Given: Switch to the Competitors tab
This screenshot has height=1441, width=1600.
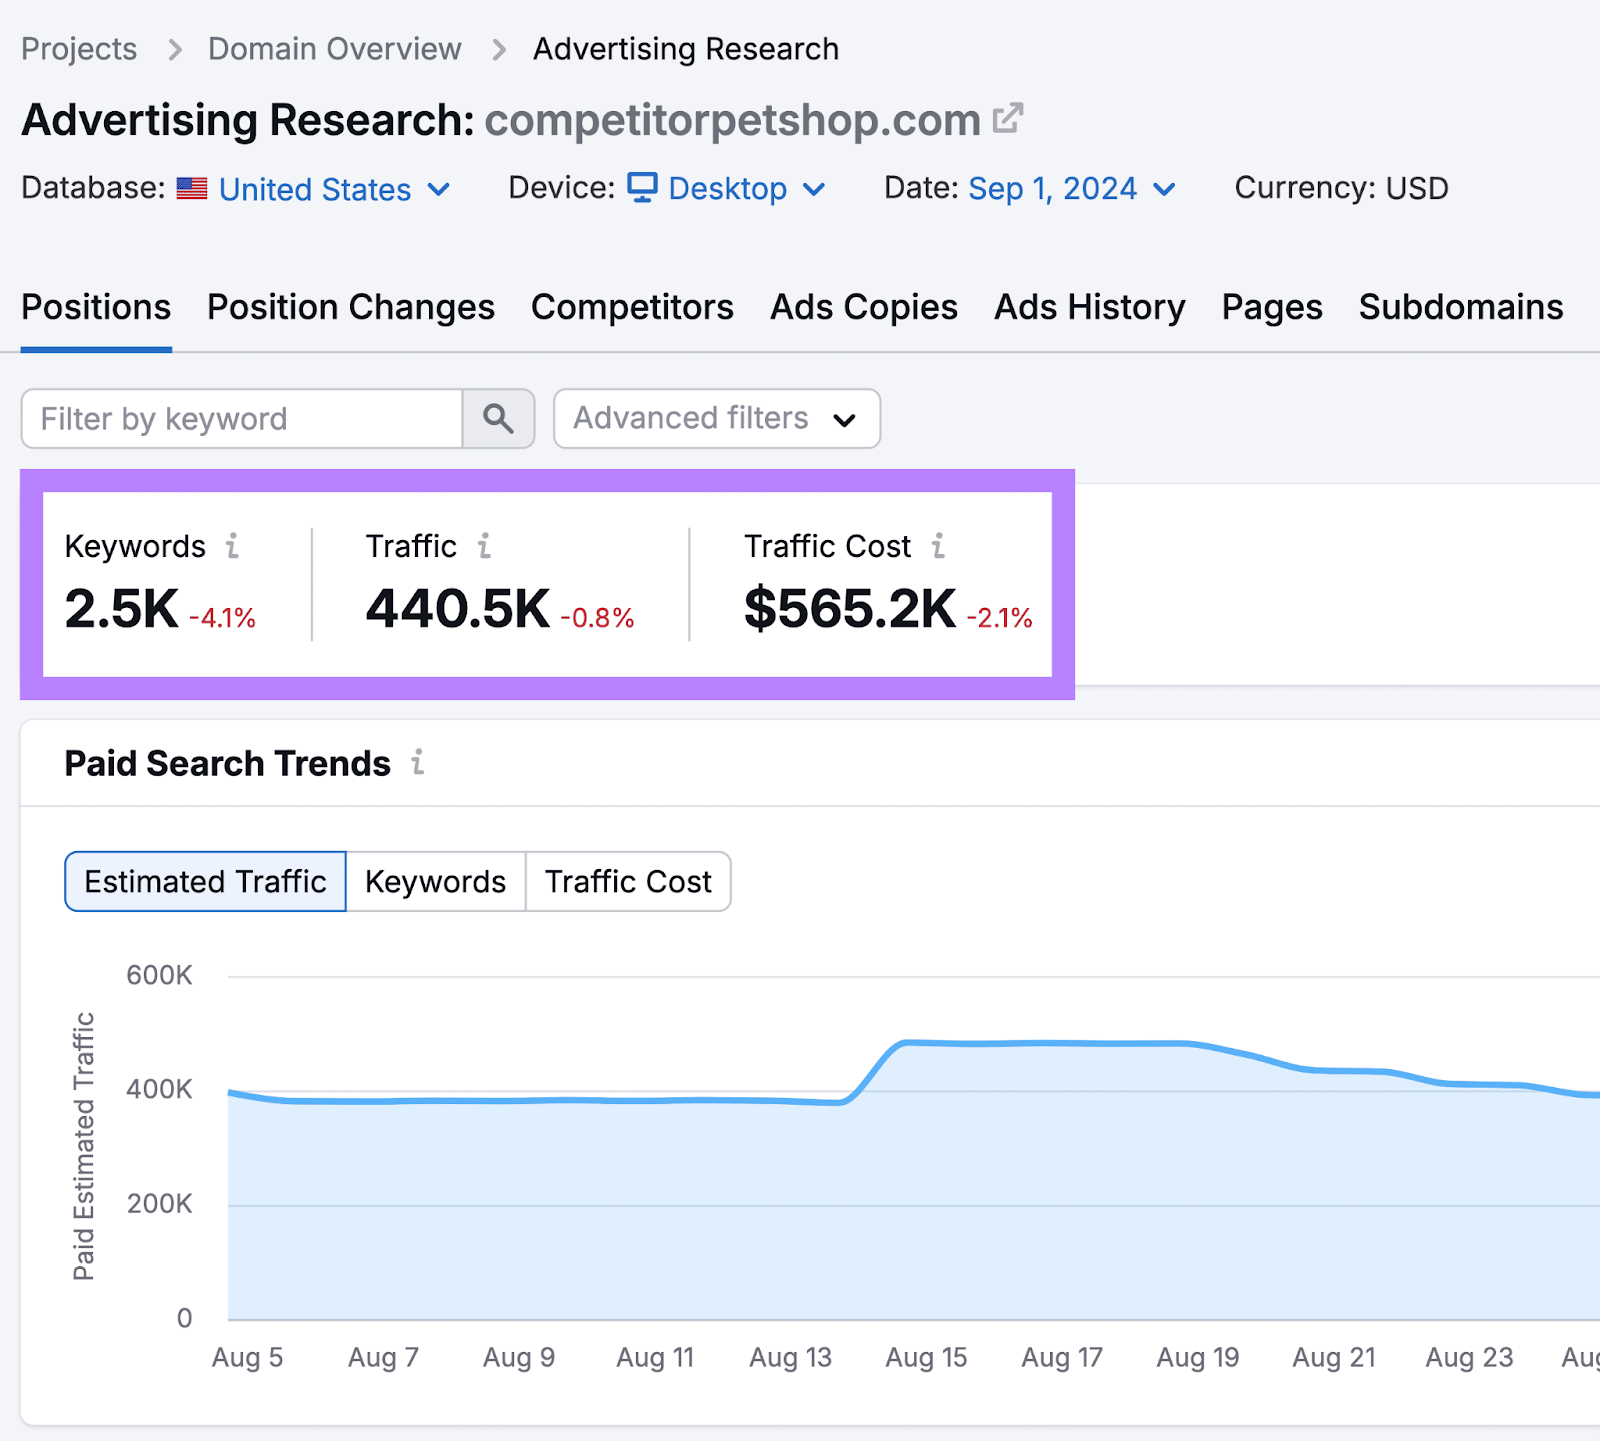Looking at the screenshot, I should [632, 307].
